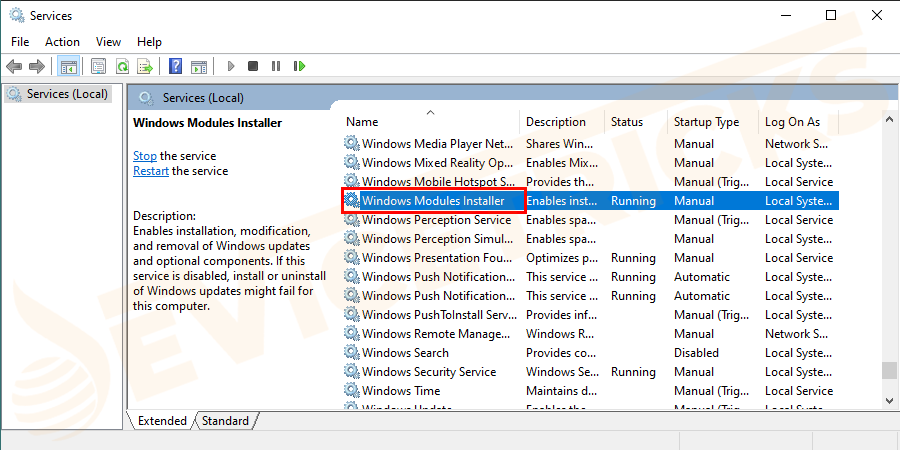This screenshot has width=900, height=450.
Task: Toggle Show/Hide Action Pane icon
Action: pos(199,67)
